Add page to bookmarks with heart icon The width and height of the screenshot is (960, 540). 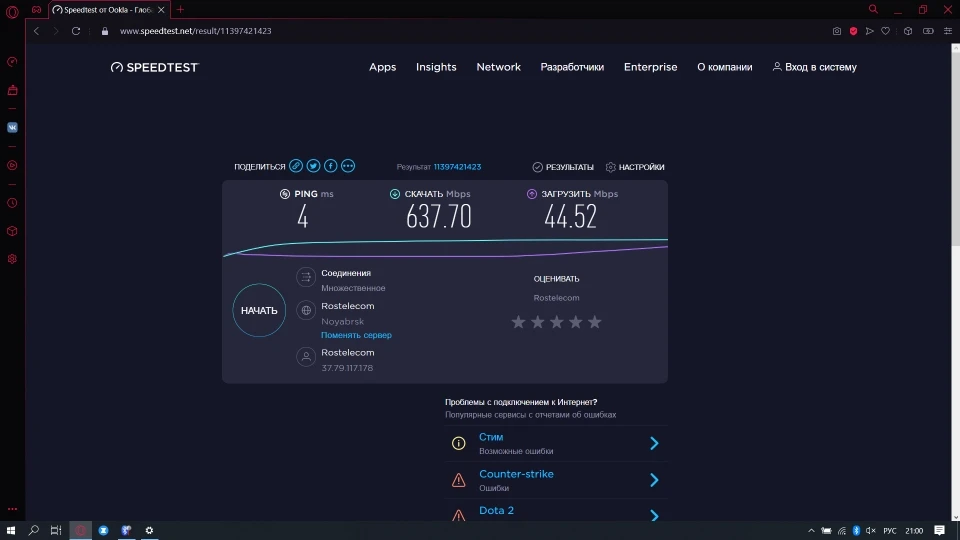tap(887, 31)
